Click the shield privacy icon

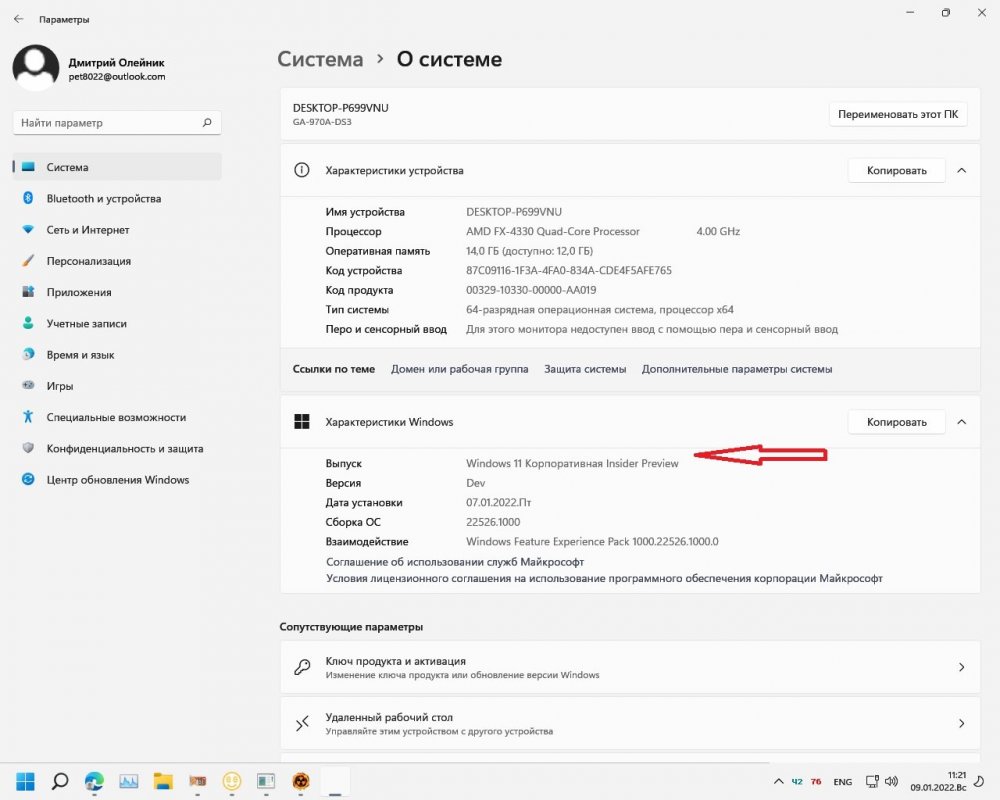pos(28,448)
